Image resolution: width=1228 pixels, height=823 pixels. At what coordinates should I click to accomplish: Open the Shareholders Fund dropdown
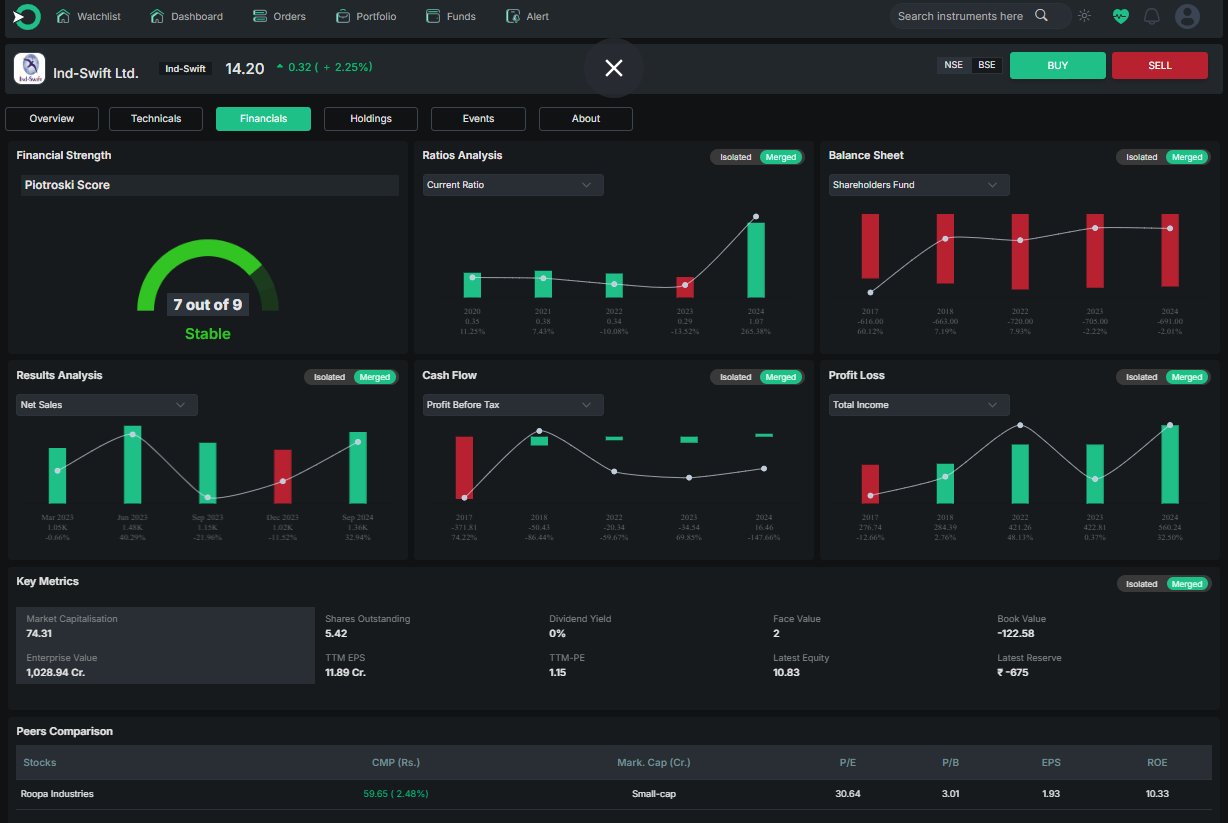[919, 185]
